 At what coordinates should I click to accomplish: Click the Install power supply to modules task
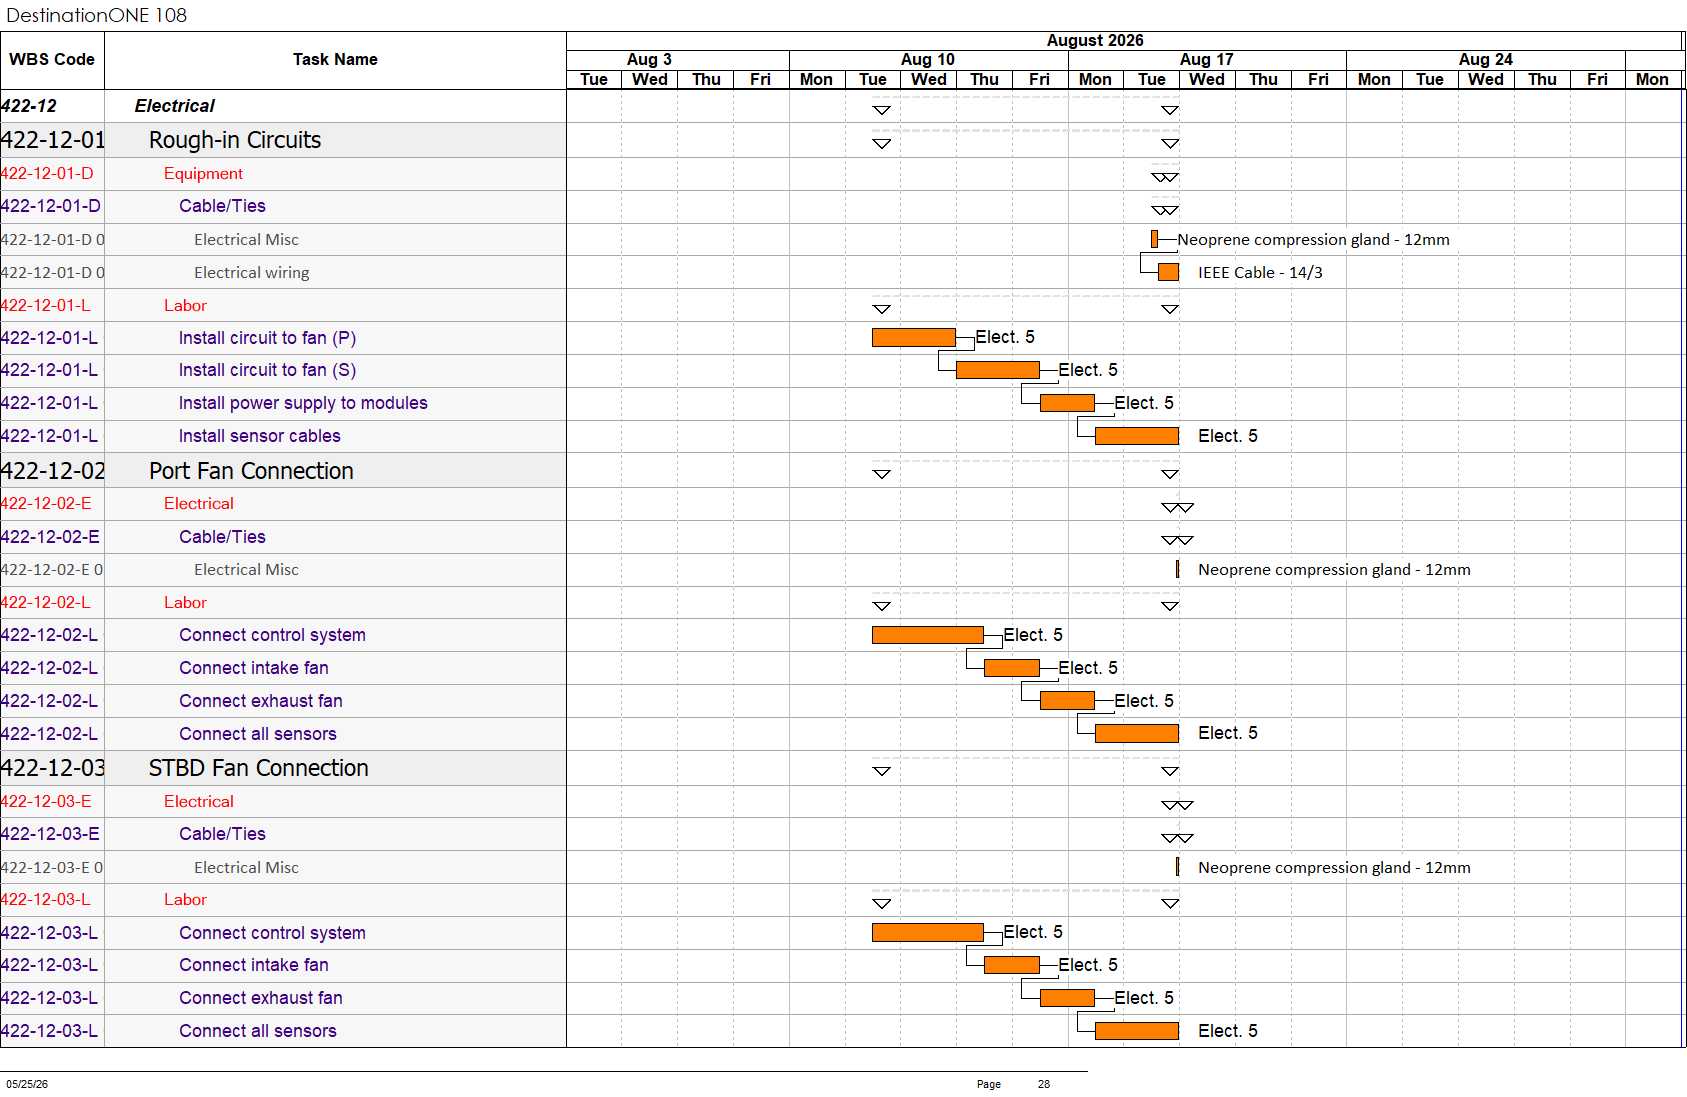pyautogui.click(x=303, y=403)
